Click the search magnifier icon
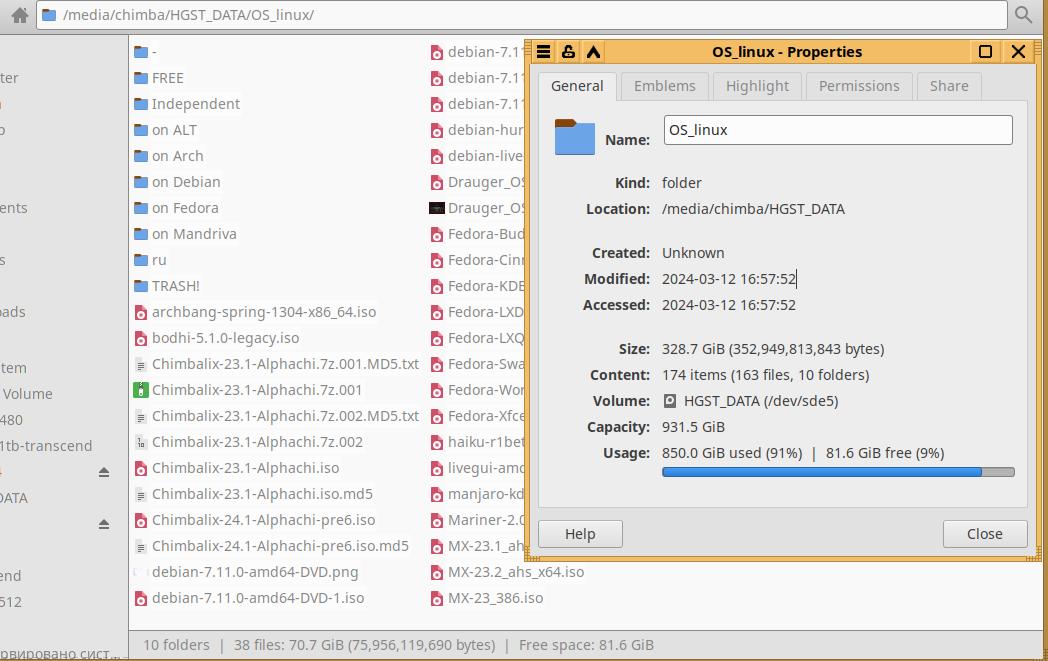The image size is (1048, 661). pos(1023,15)
